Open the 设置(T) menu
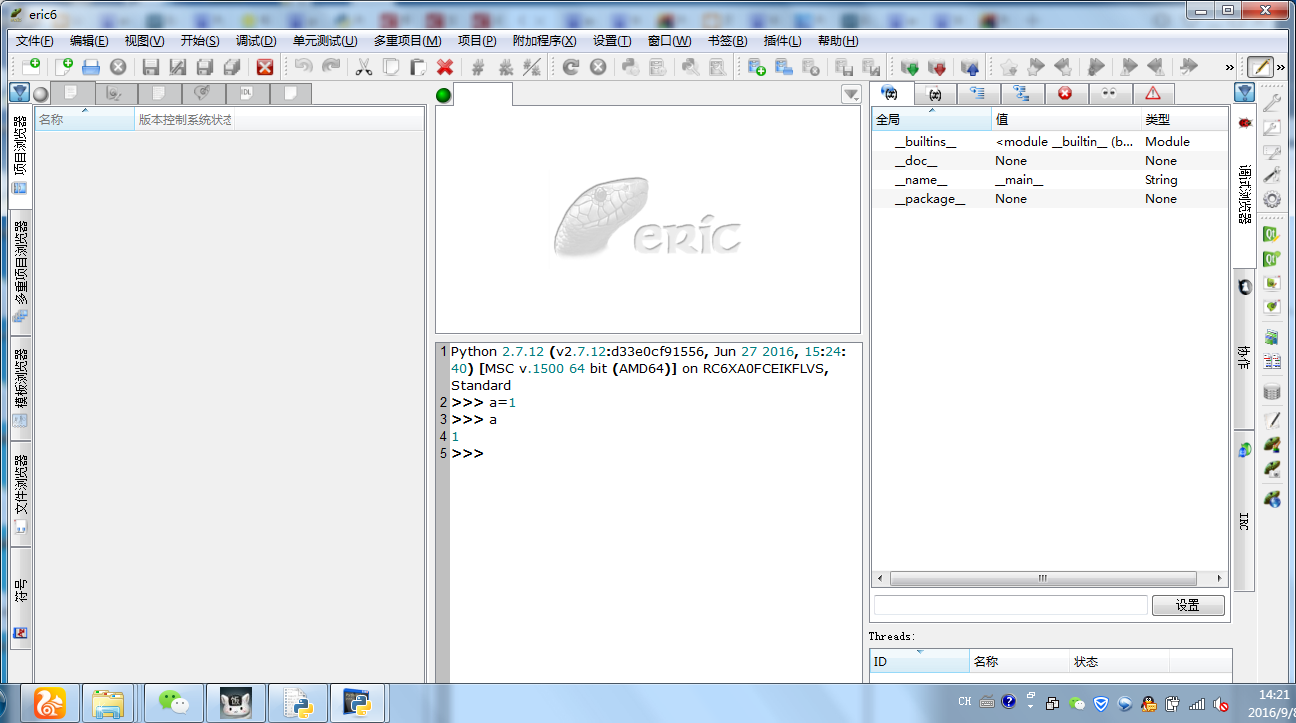Screen dimensions: 1296x723 point(612,41)
